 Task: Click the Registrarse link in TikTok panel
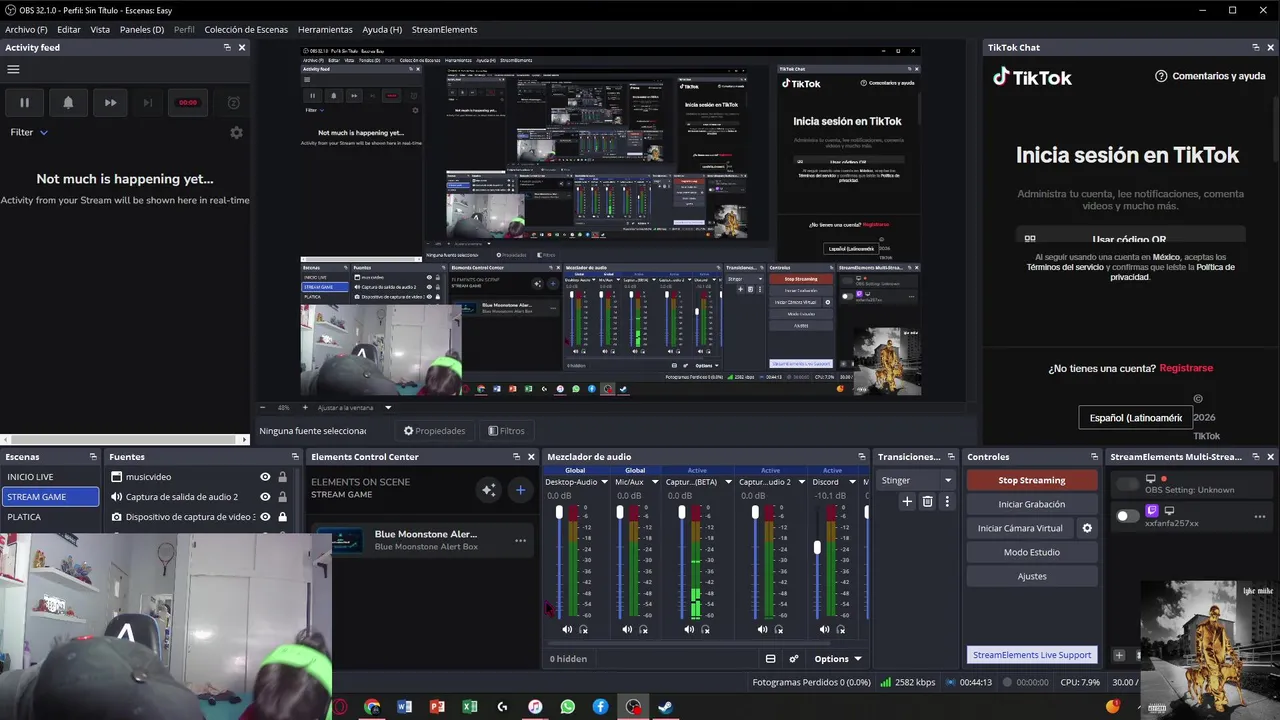[x=1186, y=368]
